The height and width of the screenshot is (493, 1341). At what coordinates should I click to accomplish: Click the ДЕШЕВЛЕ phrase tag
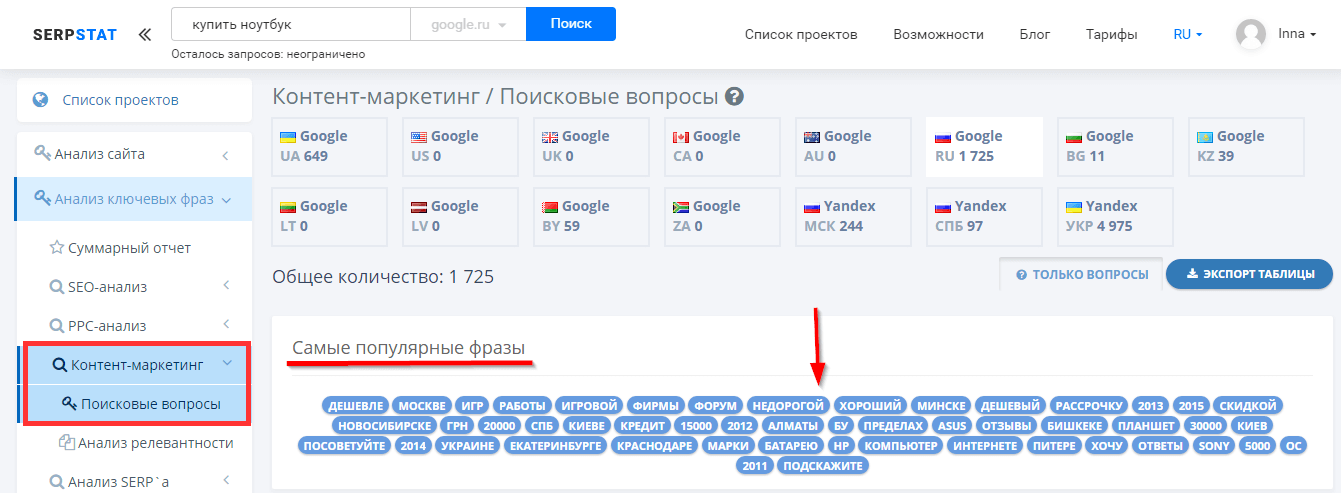[x=355, y=406]
